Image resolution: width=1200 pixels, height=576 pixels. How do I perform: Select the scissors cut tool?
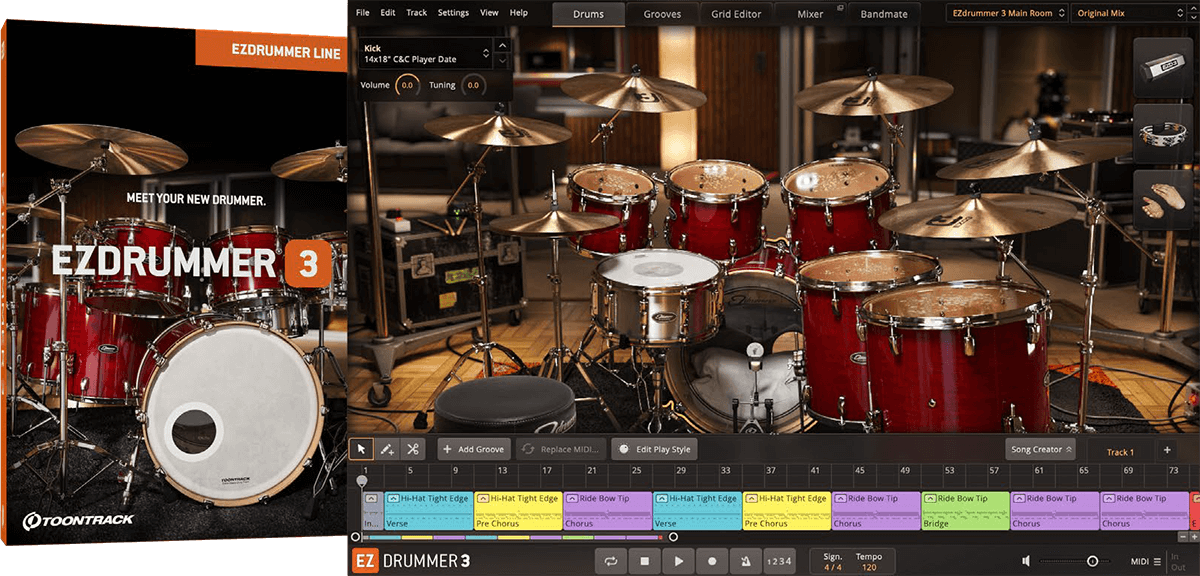(411, 448)
